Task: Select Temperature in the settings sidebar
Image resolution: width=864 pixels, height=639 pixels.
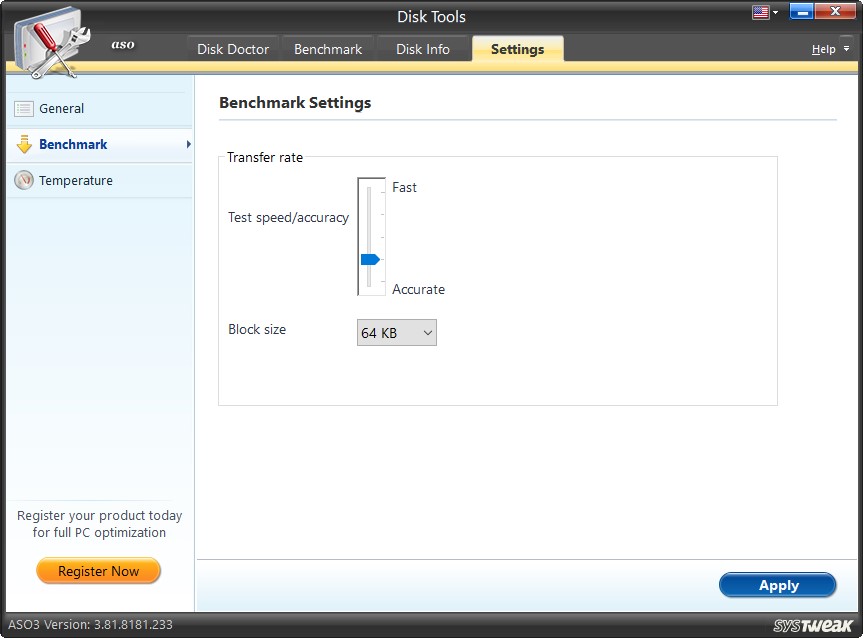Action: click(74, 180)
